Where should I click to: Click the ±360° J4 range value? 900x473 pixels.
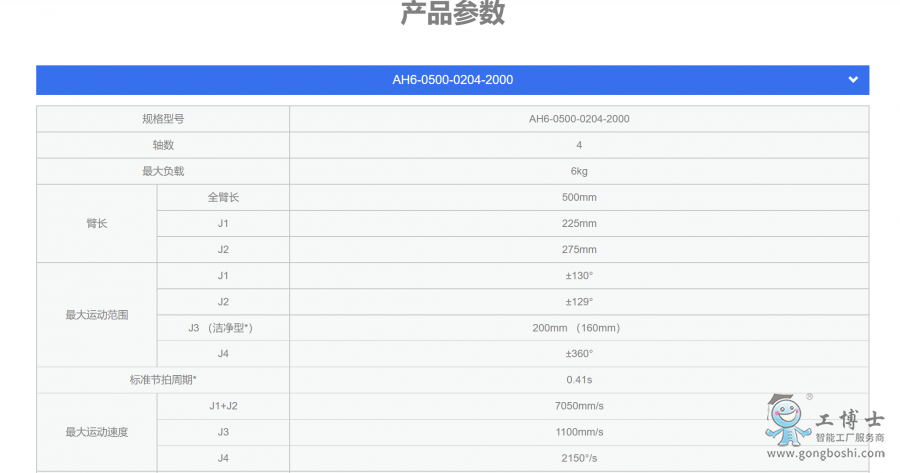[579, 354]
